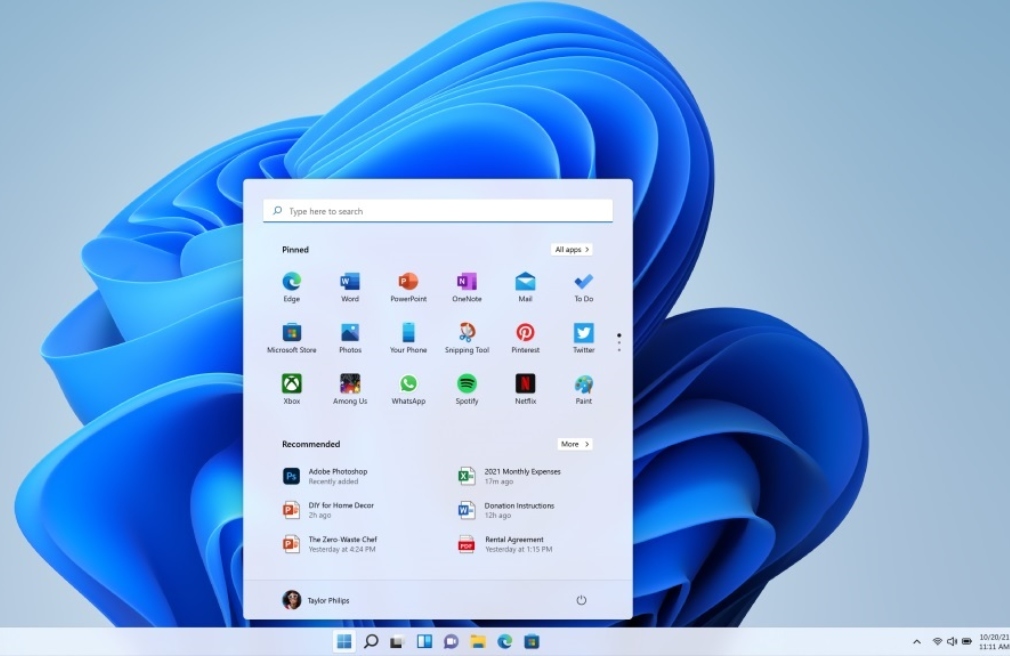This screenshot has width=1010, height=656.
Task: Click the pinned apps page dots
Action: tap(619, 342)
